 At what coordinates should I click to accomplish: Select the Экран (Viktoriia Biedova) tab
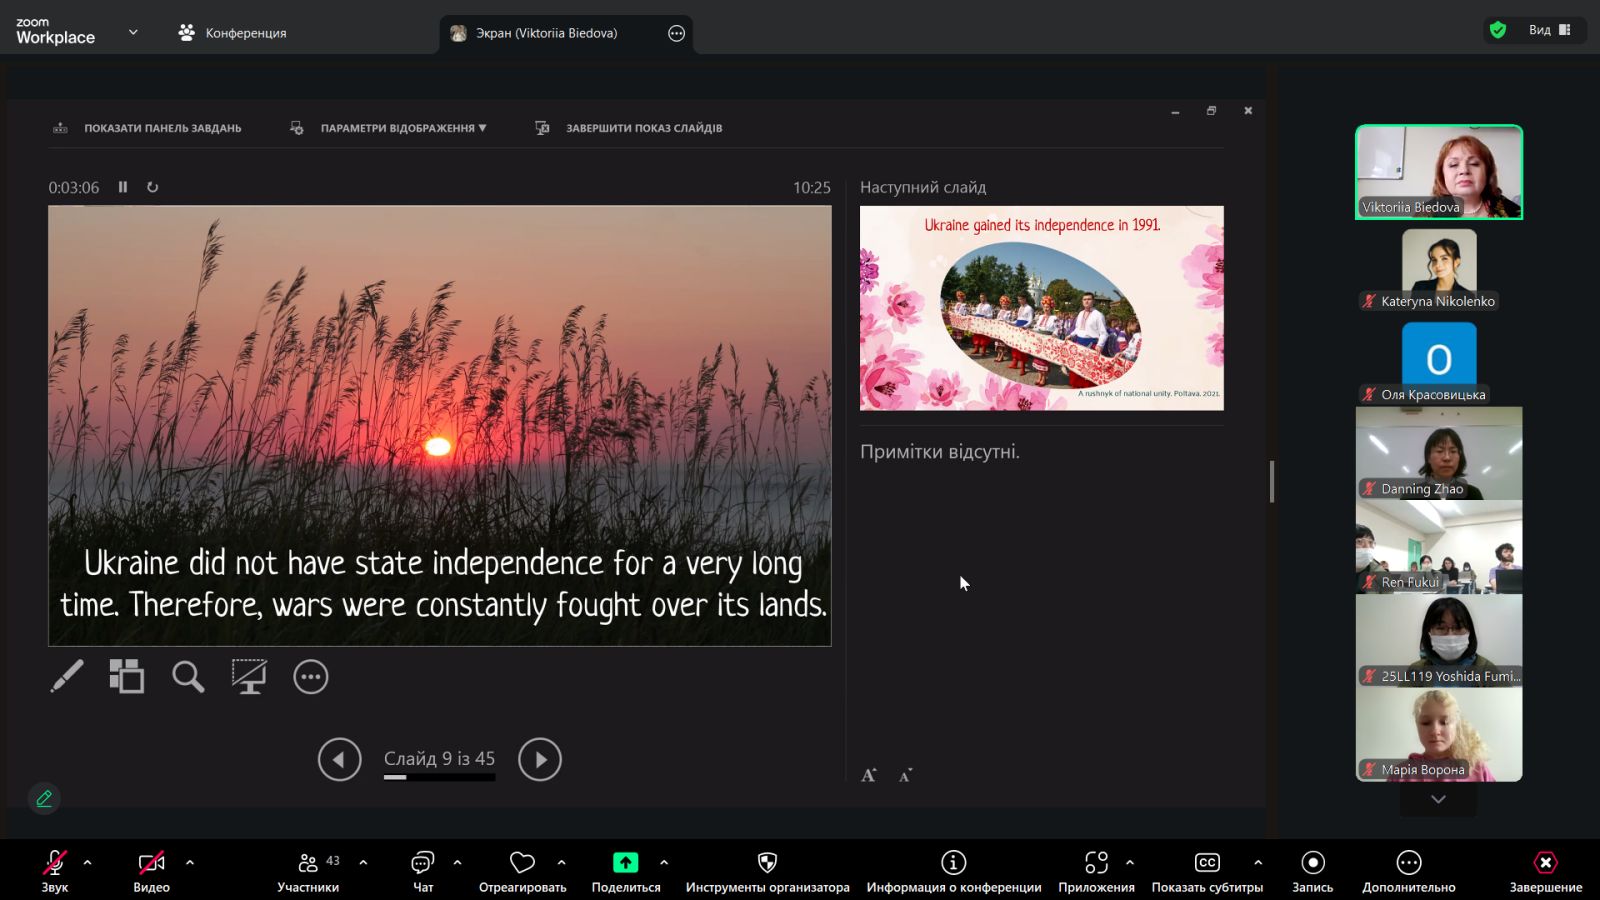pyautogui.click(x=546, y=33)
